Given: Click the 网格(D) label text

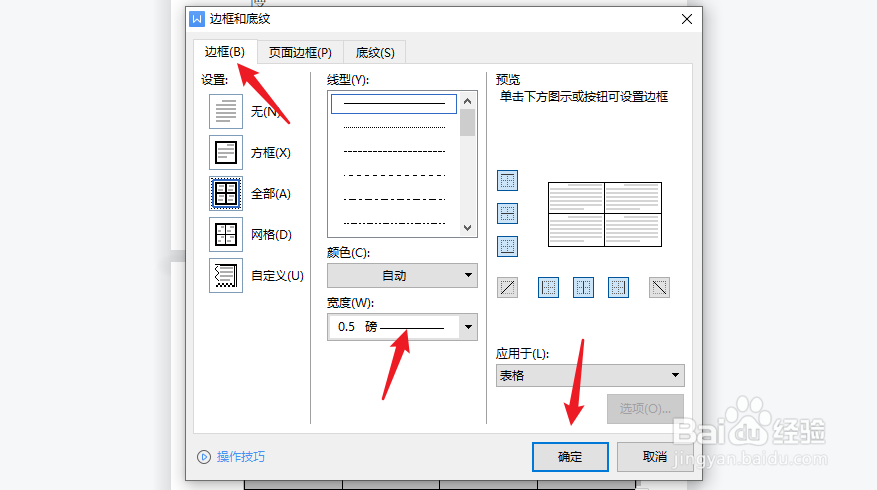Looking at the screenshot, I should pyautogui.click(x=271, y=234).
